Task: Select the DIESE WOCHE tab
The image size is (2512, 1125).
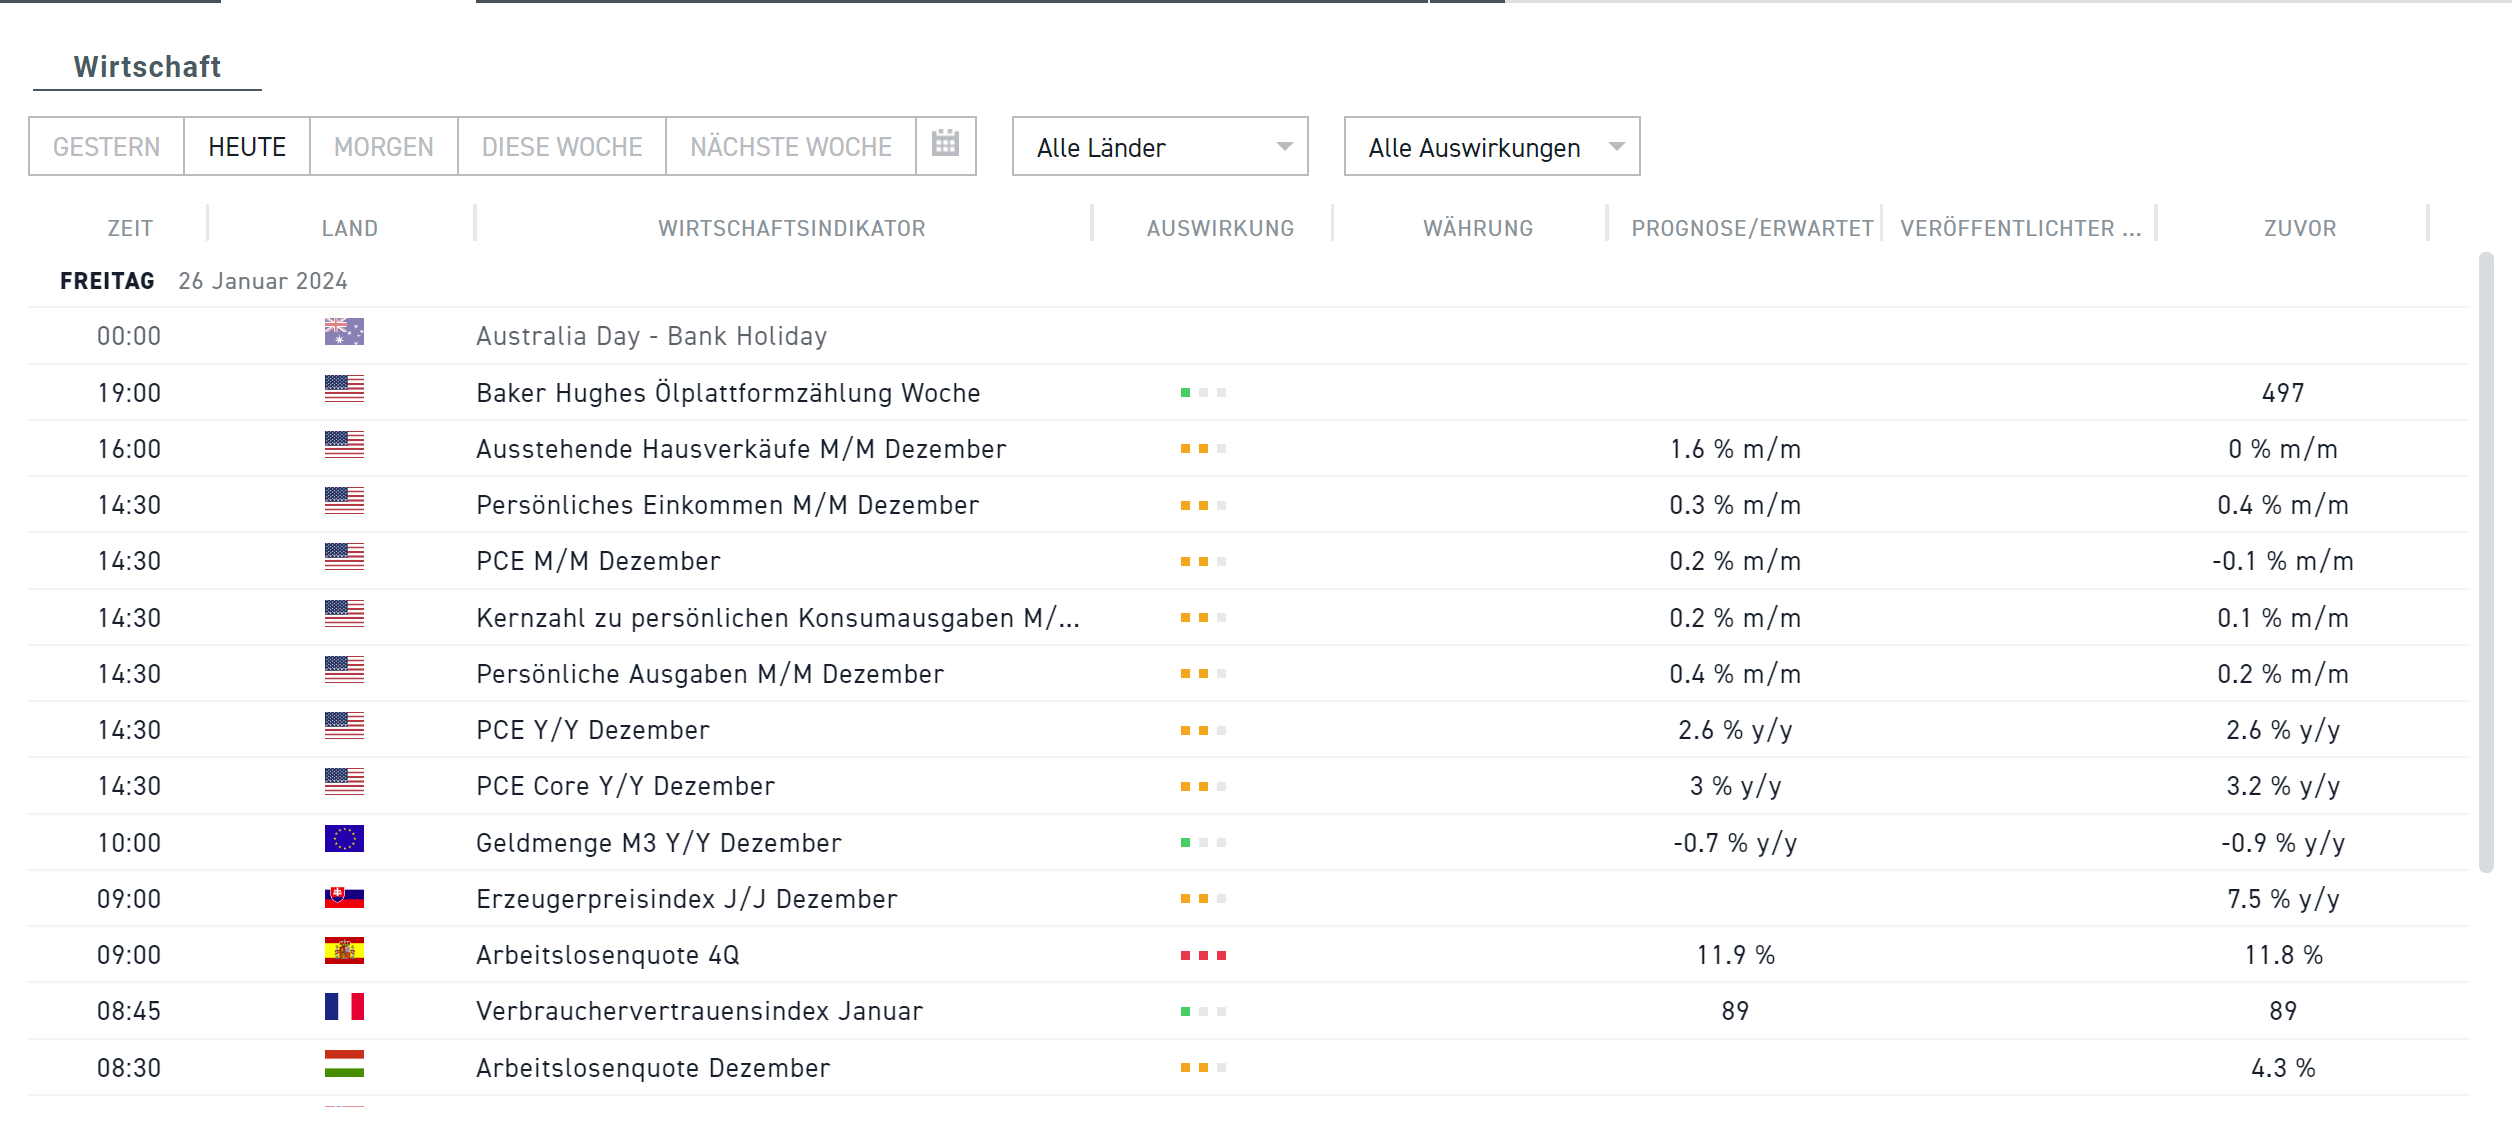Action: tap(561, 147)
